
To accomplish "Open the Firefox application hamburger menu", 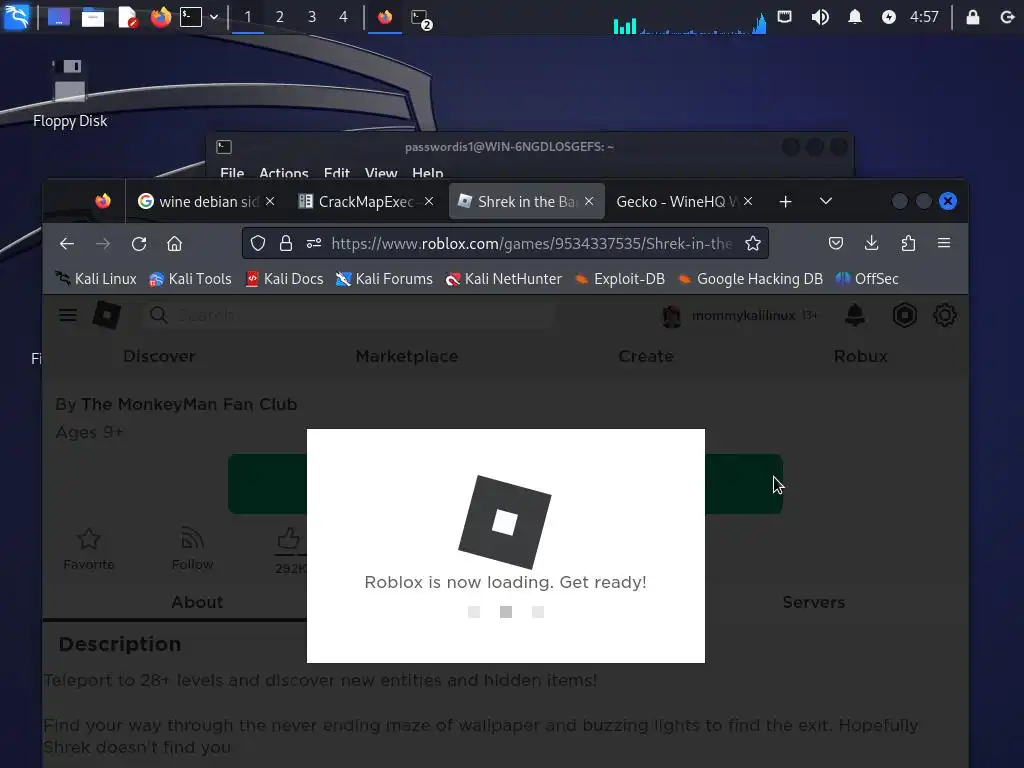I will pos(944,243).
